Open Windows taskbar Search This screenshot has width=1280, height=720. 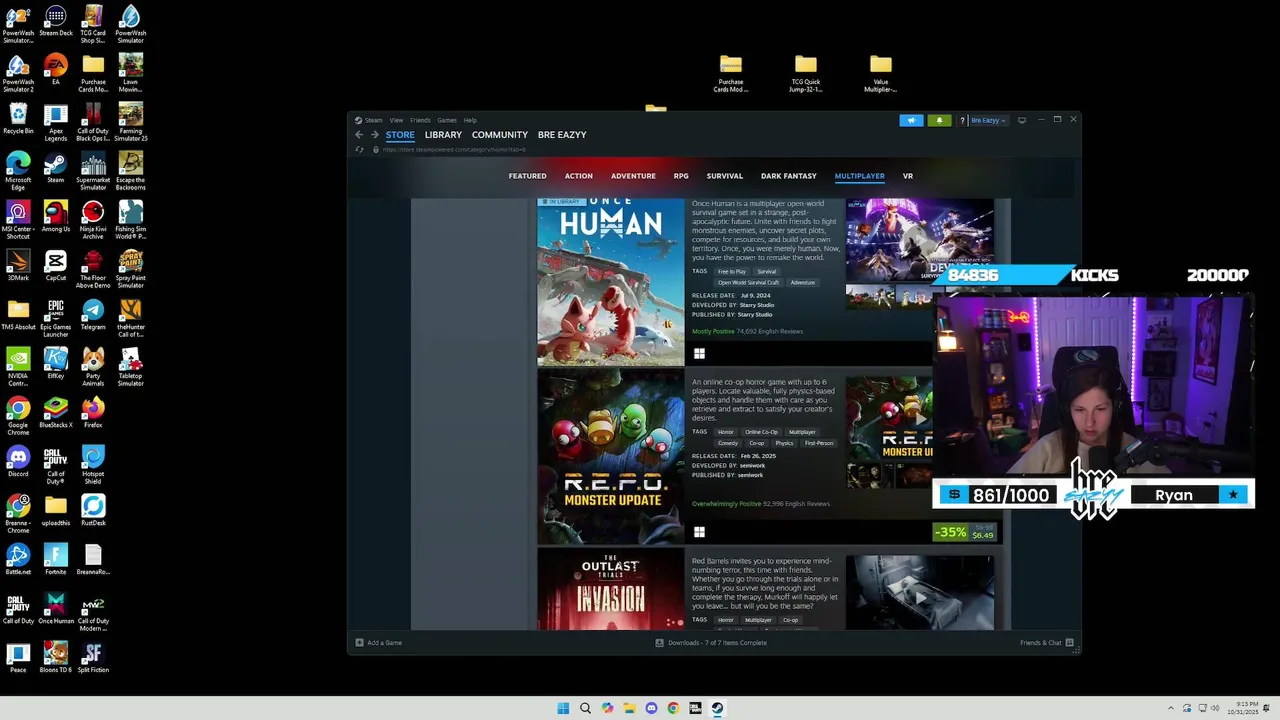coord(585,708)
